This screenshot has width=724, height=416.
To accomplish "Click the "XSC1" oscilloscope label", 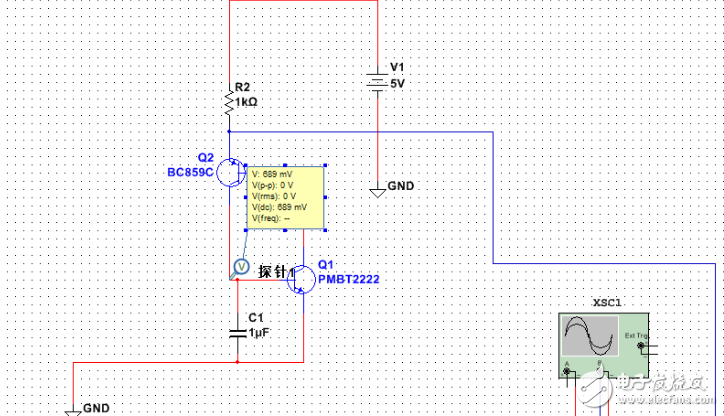I will point(607,303).
